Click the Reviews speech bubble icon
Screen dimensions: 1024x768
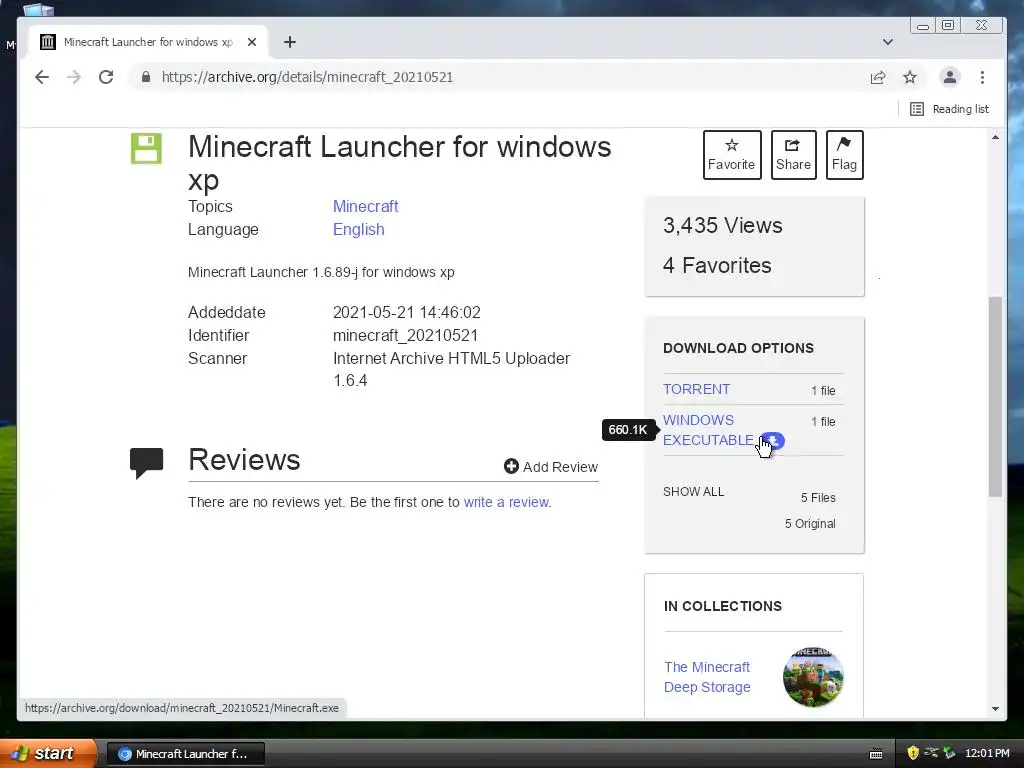(146, 463)
